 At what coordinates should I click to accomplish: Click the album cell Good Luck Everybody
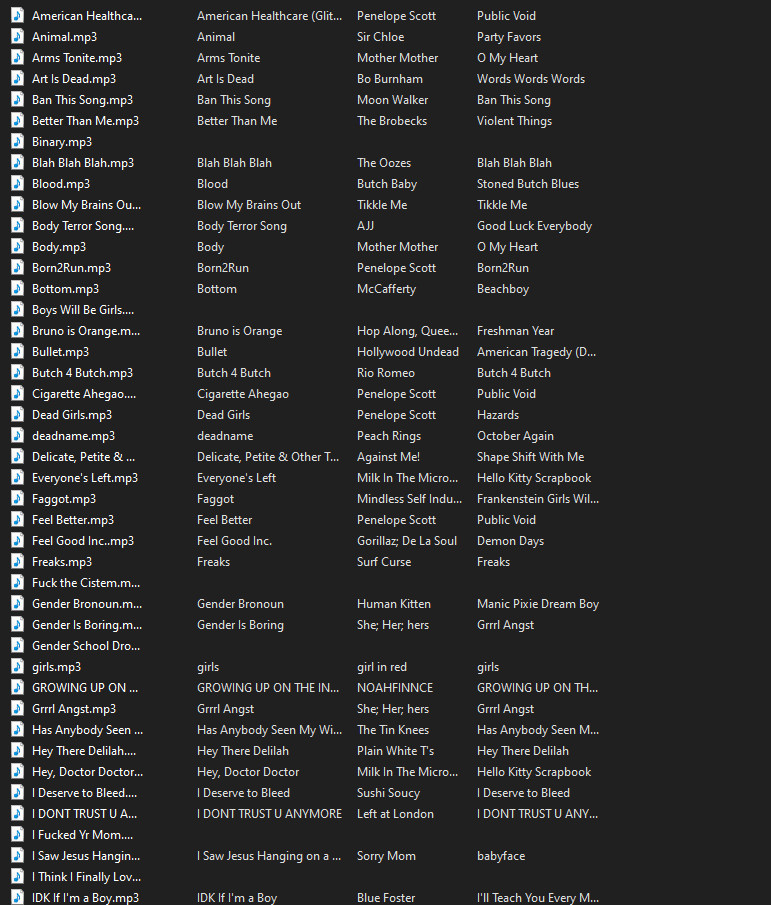pyautogui.click(x=534, y=226)
